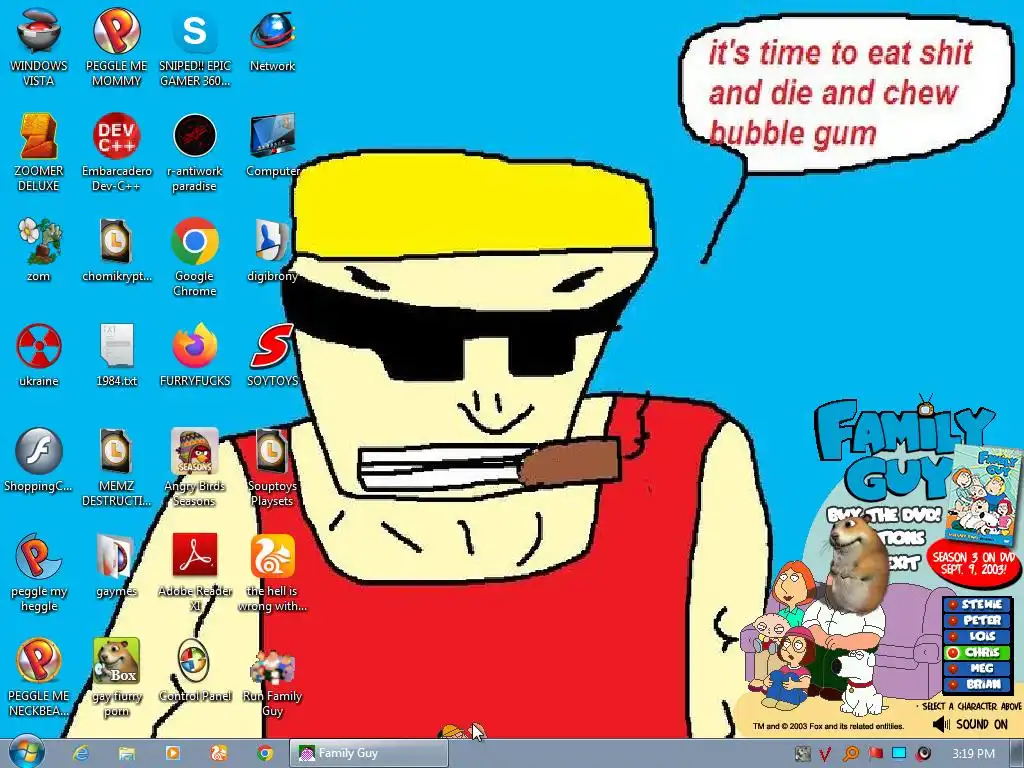Launch Internet Explorer from taskbar
This screenshot has width=1024, height=768.
pos(81,753)
